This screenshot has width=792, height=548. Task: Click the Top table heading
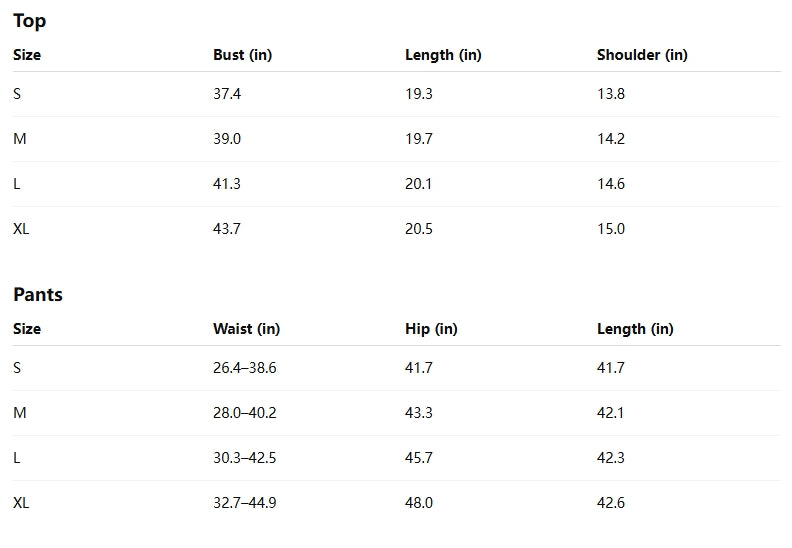(29, 21)
